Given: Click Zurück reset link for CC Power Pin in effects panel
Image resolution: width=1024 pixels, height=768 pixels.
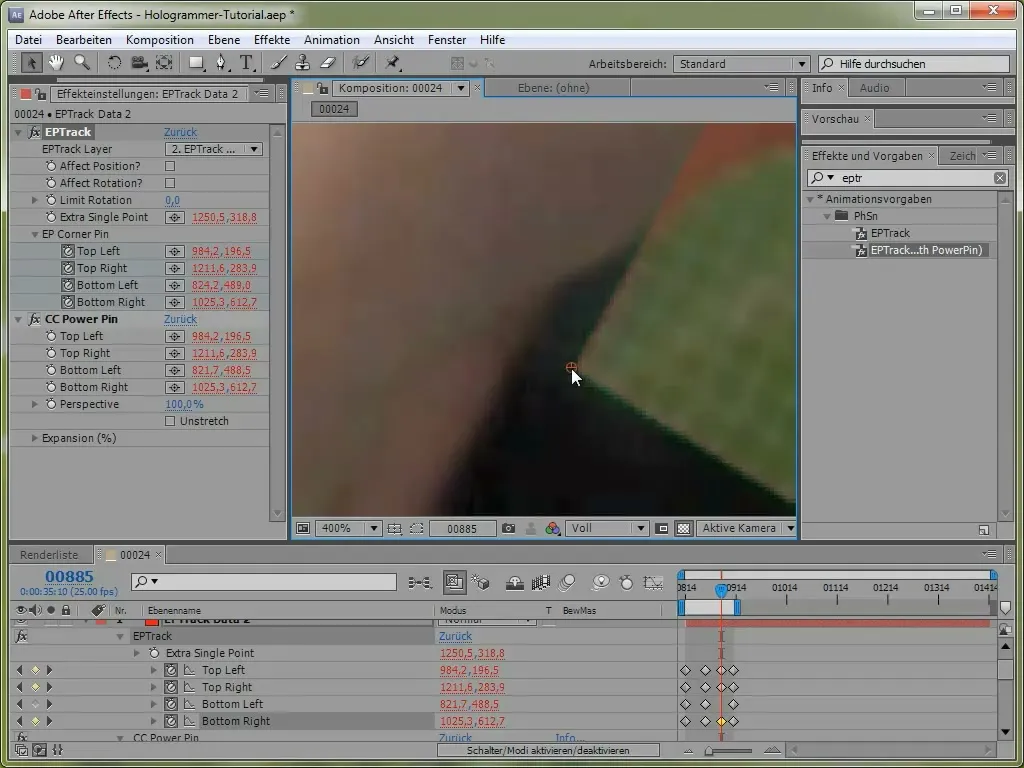Looking at the screenshot, I should (x=180, y=319).
